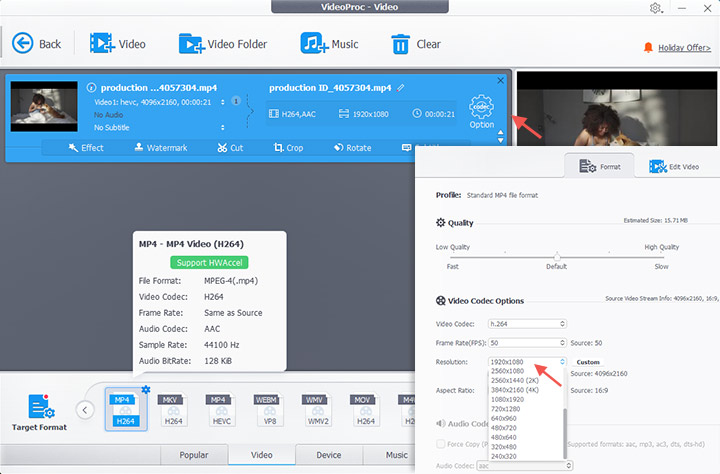
Task: Select WMV WMV2 format preset
Action: (318, 409)
